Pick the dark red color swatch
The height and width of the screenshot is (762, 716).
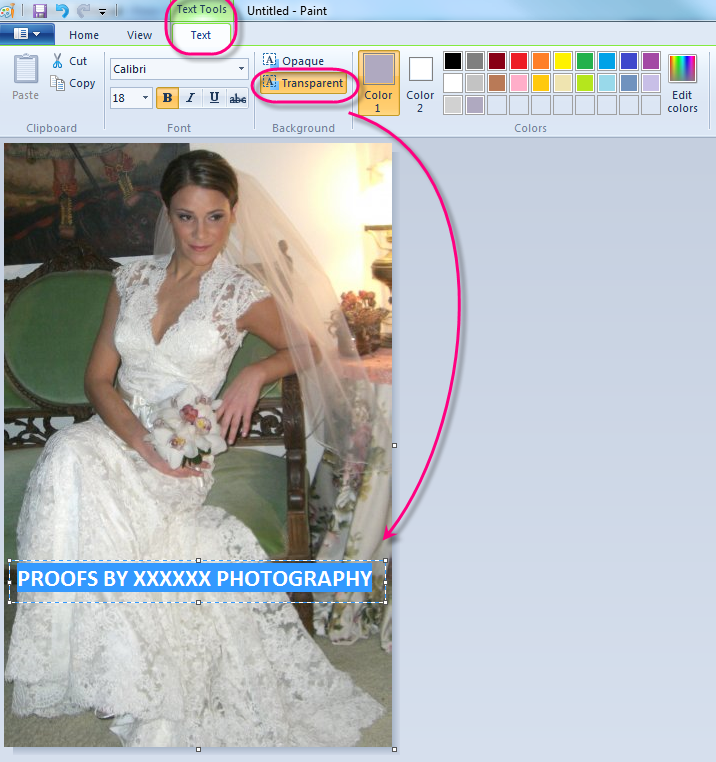(497, 61)
